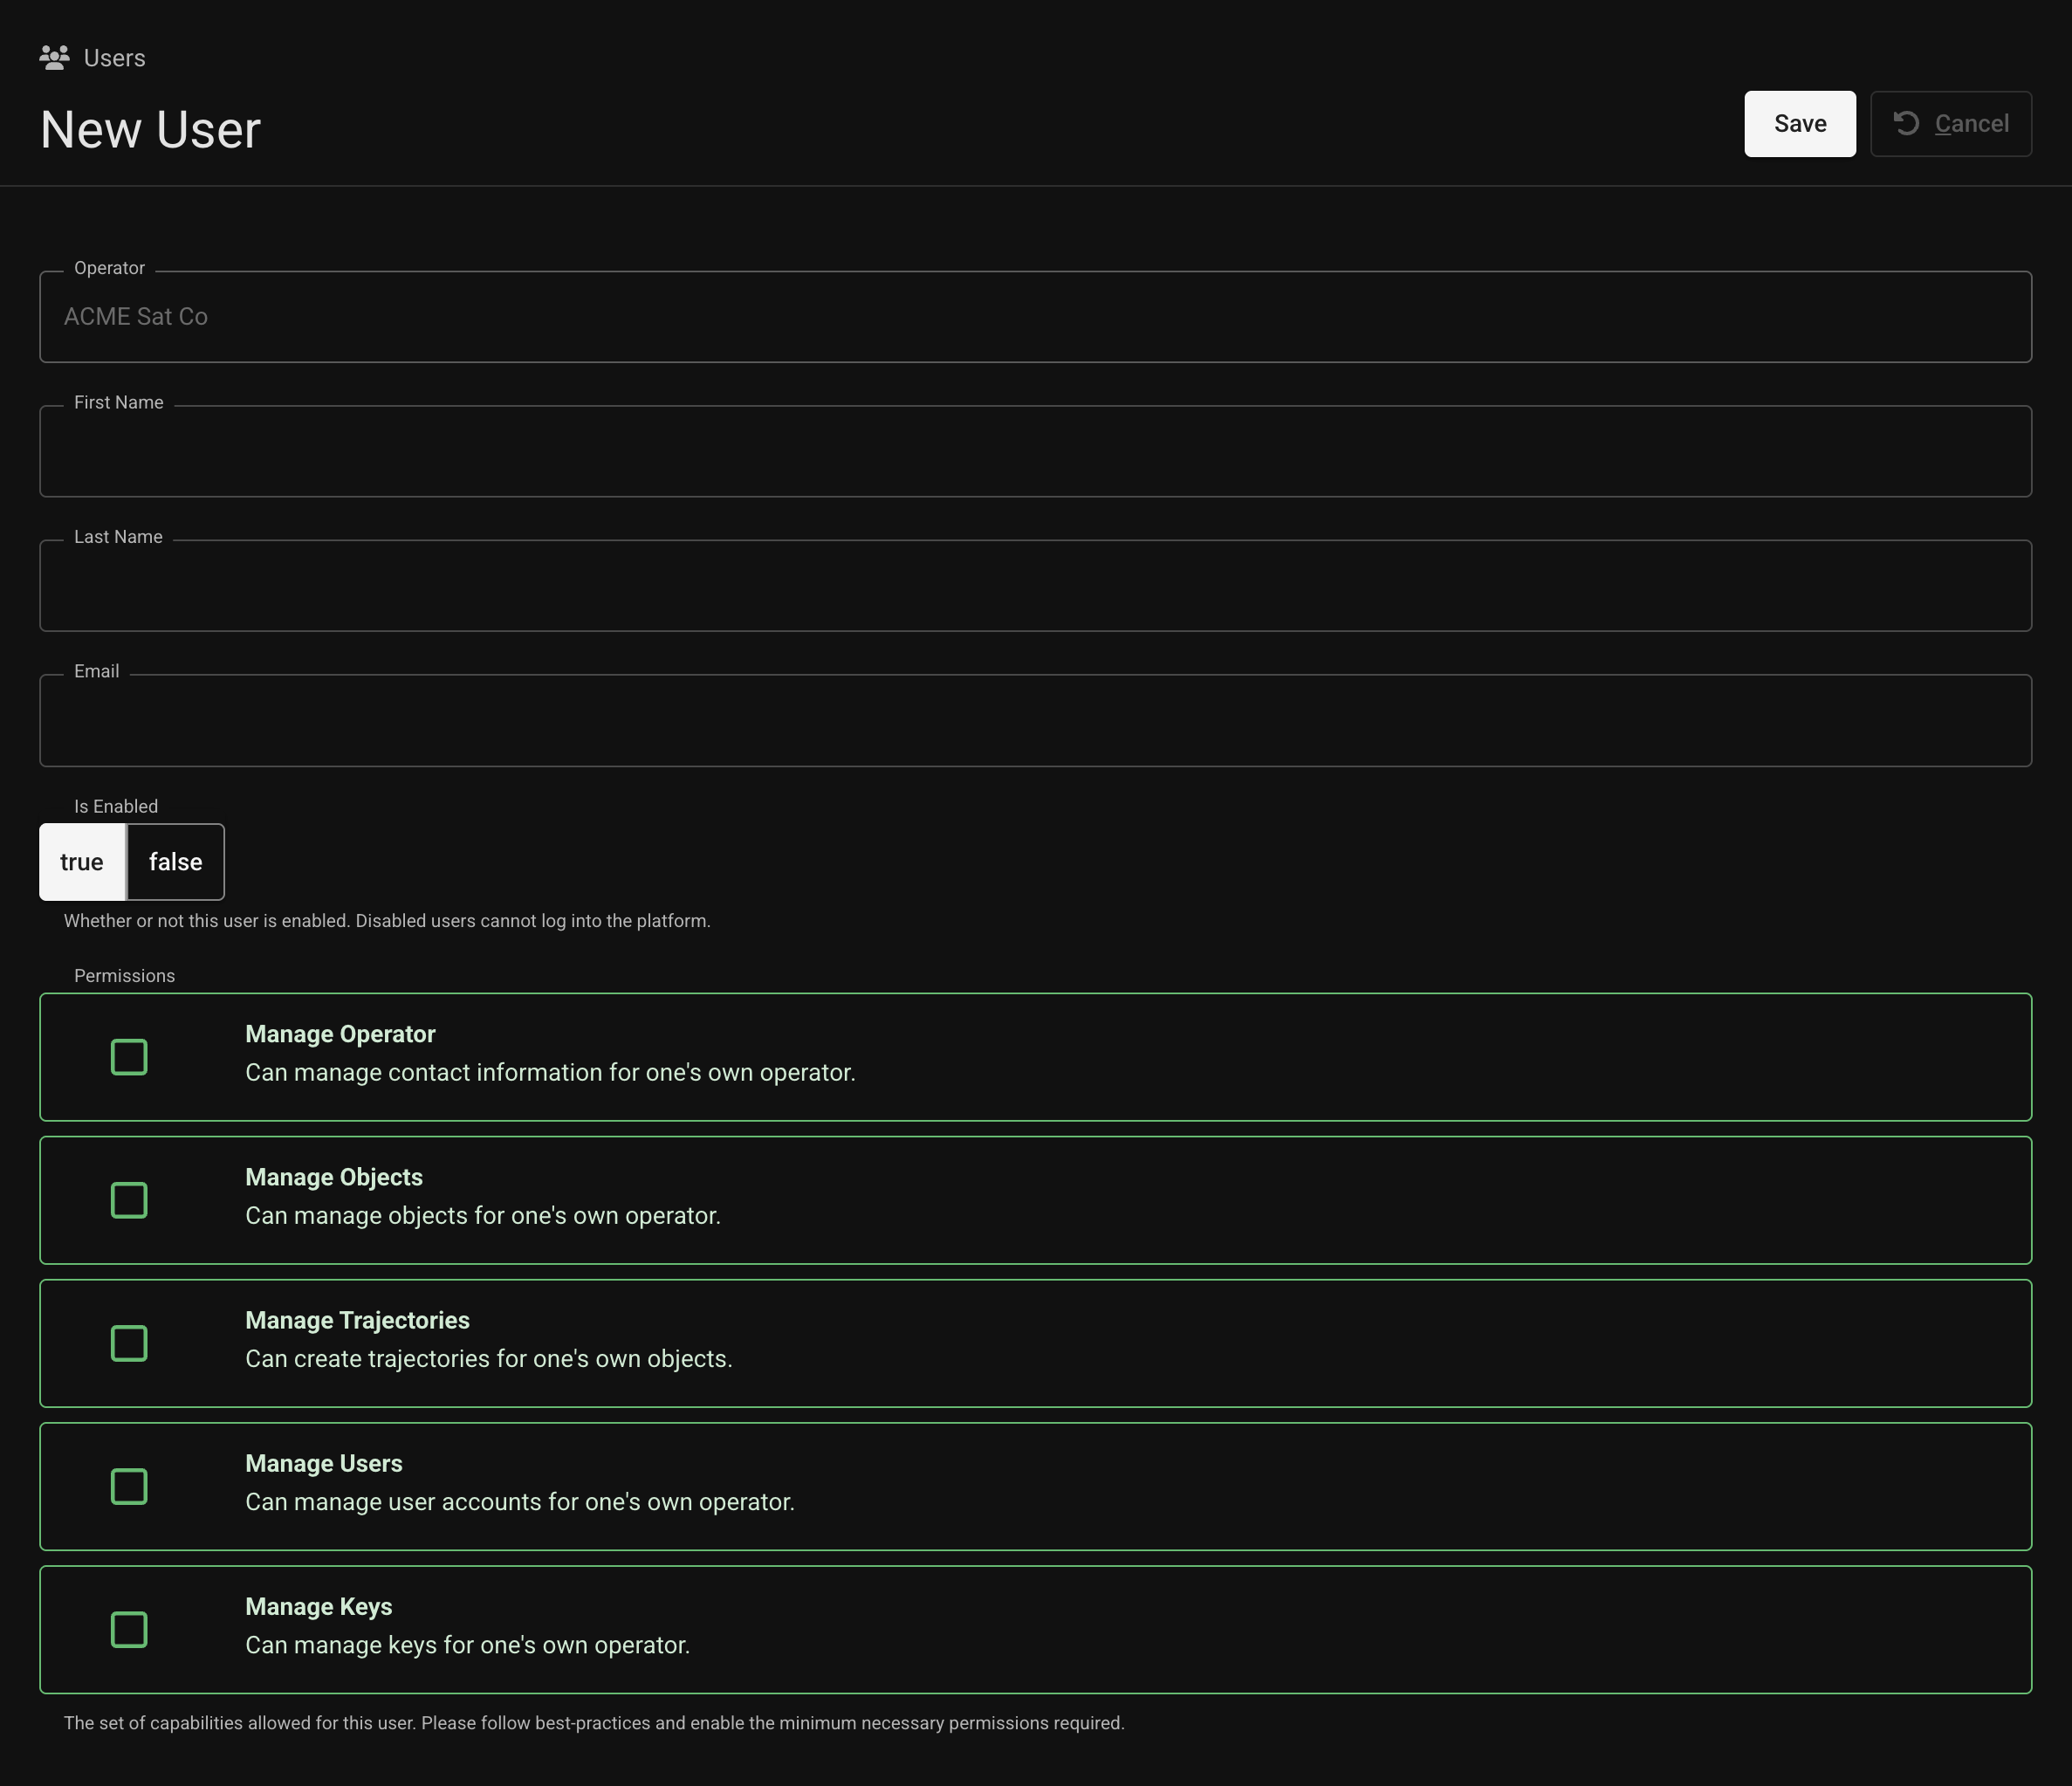Viewport: 2072px width, 1786px height.
Task: Tick the Manage Keys permission checkbox
Action: coord(129,1629)
